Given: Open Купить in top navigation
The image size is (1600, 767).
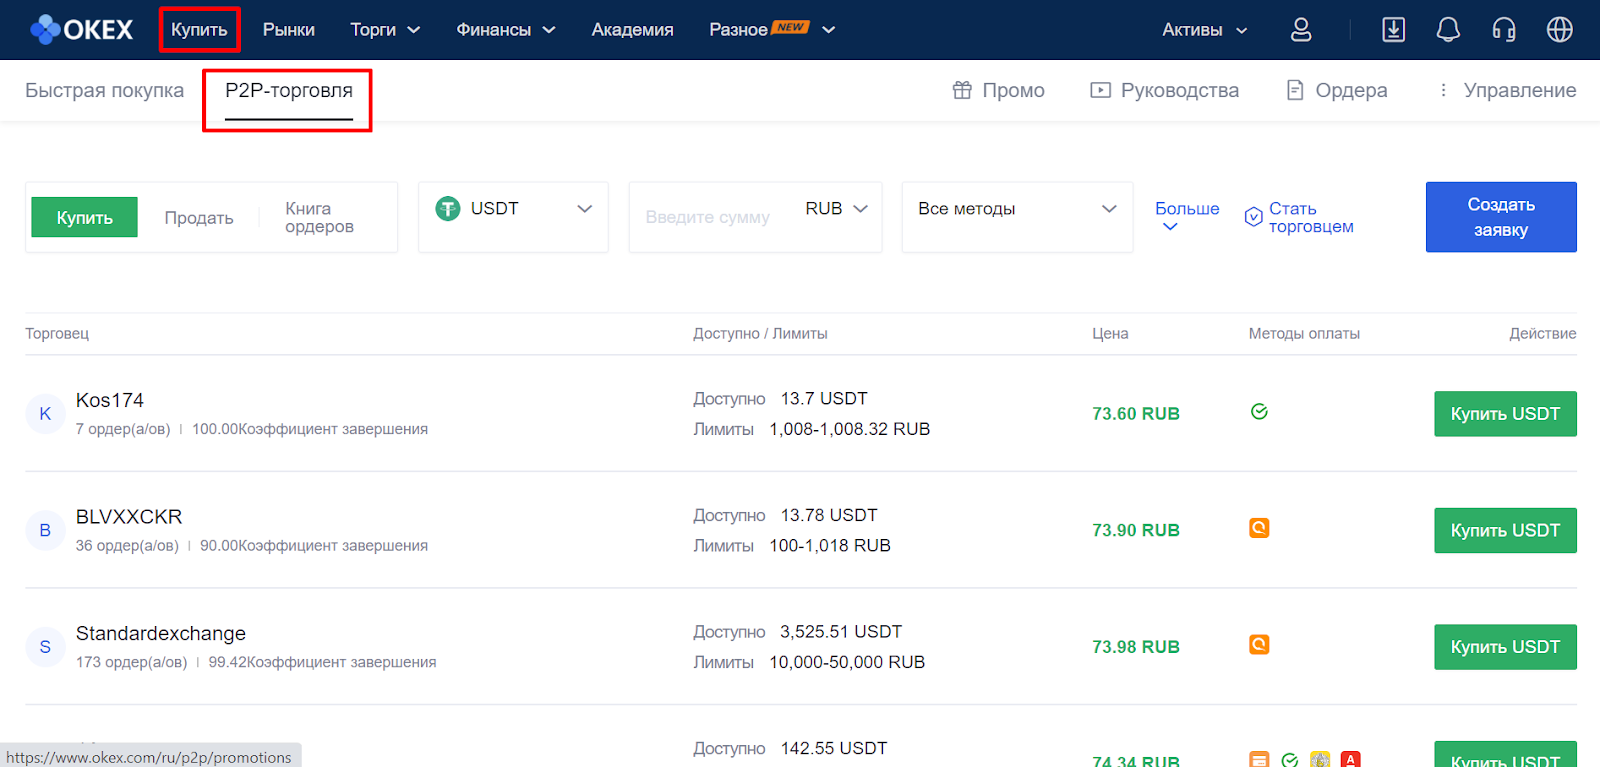Looking at the screenshot, I should [199, 30].
